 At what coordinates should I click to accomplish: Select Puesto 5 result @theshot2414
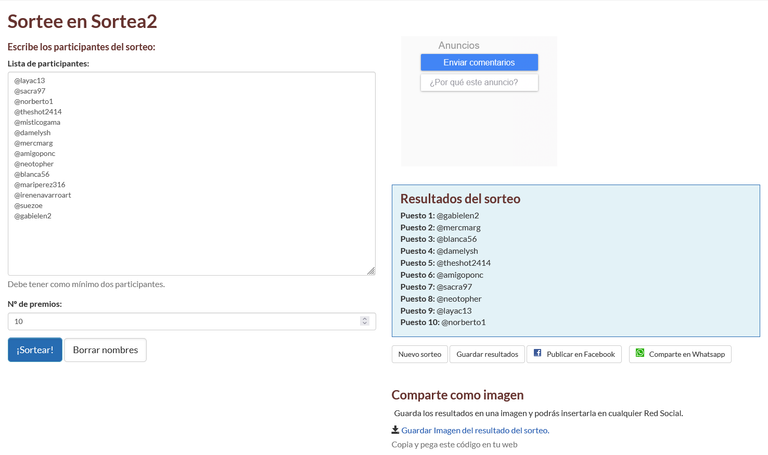coord(445,263)
